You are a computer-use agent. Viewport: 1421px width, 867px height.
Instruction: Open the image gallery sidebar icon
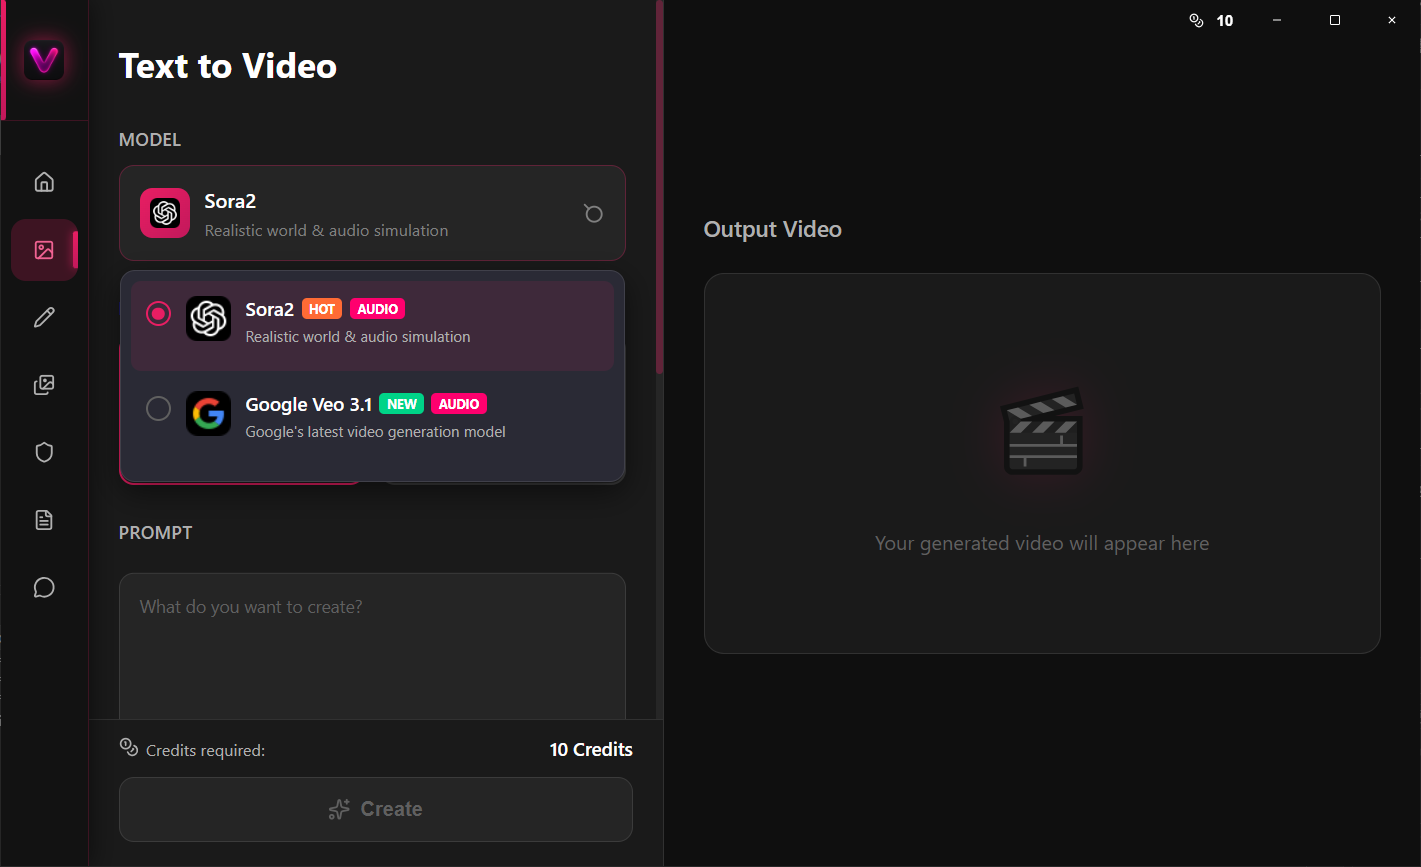point(44,384)
